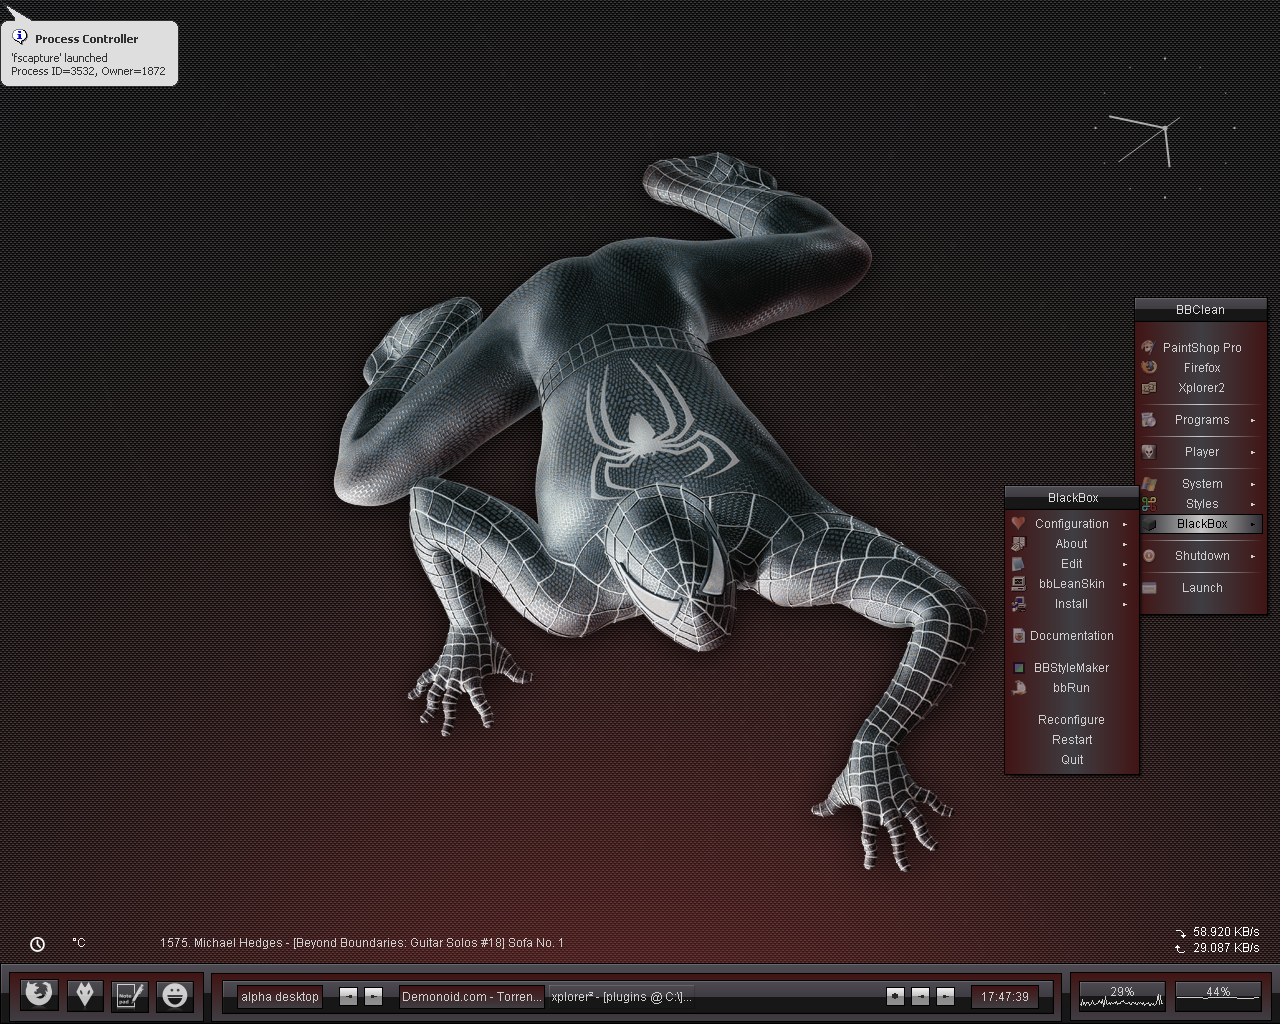Click the 17:47:39 taskbar clock
Screen dimensions: 1280x1024
tap(1005, 997)
